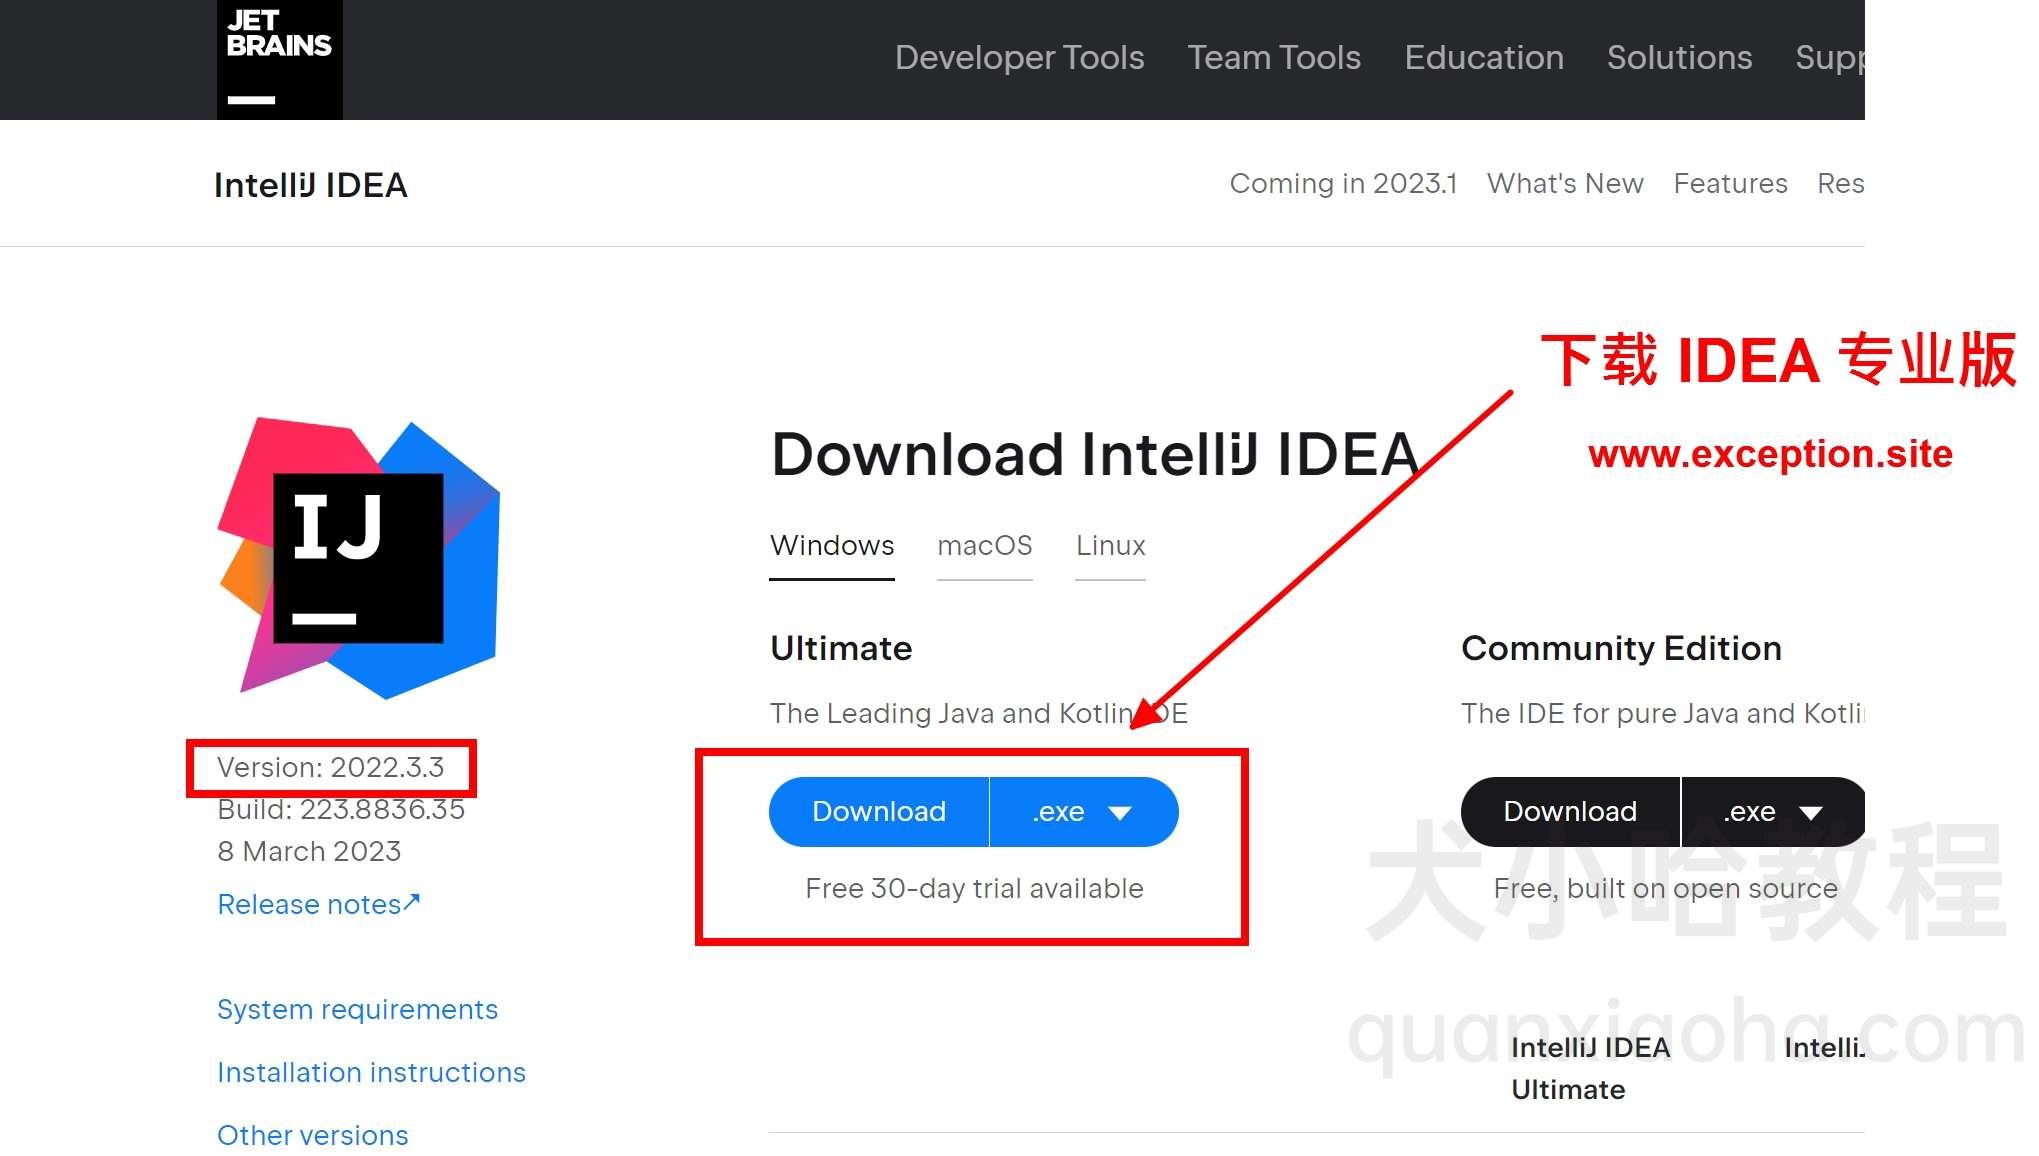Open Installation instructions link

(x=371, y=1073)
